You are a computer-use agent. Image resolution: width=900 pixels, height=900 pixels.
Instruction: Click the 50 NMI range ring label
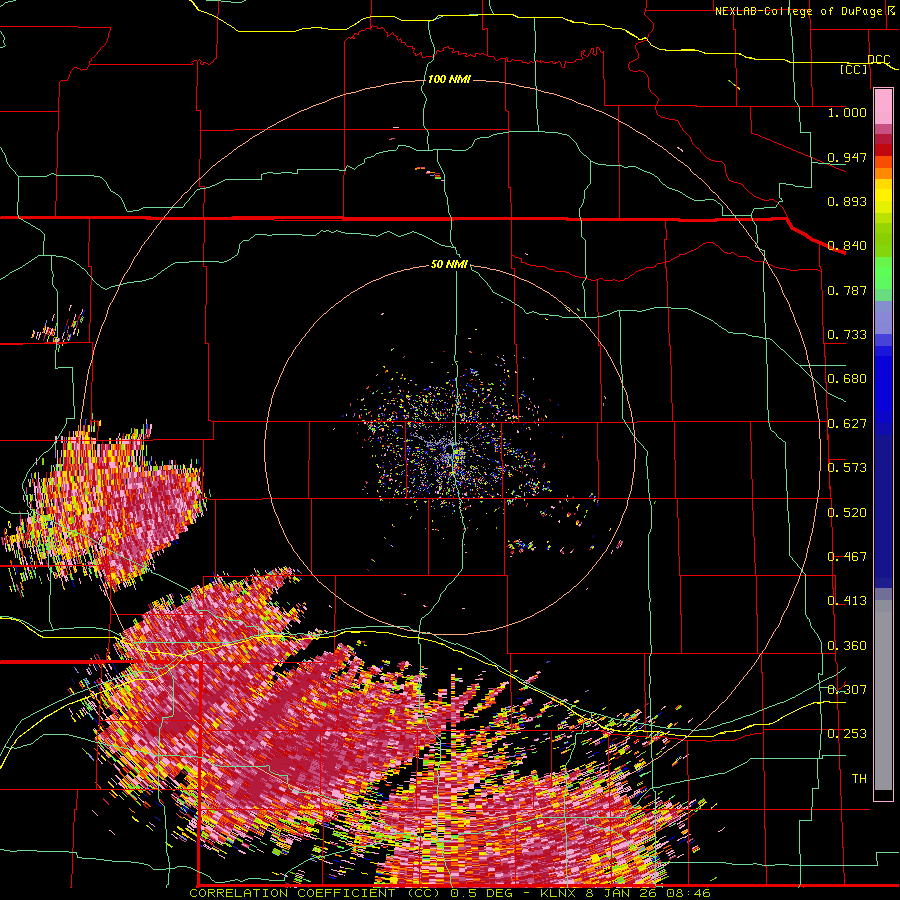[x=449, y=265]
